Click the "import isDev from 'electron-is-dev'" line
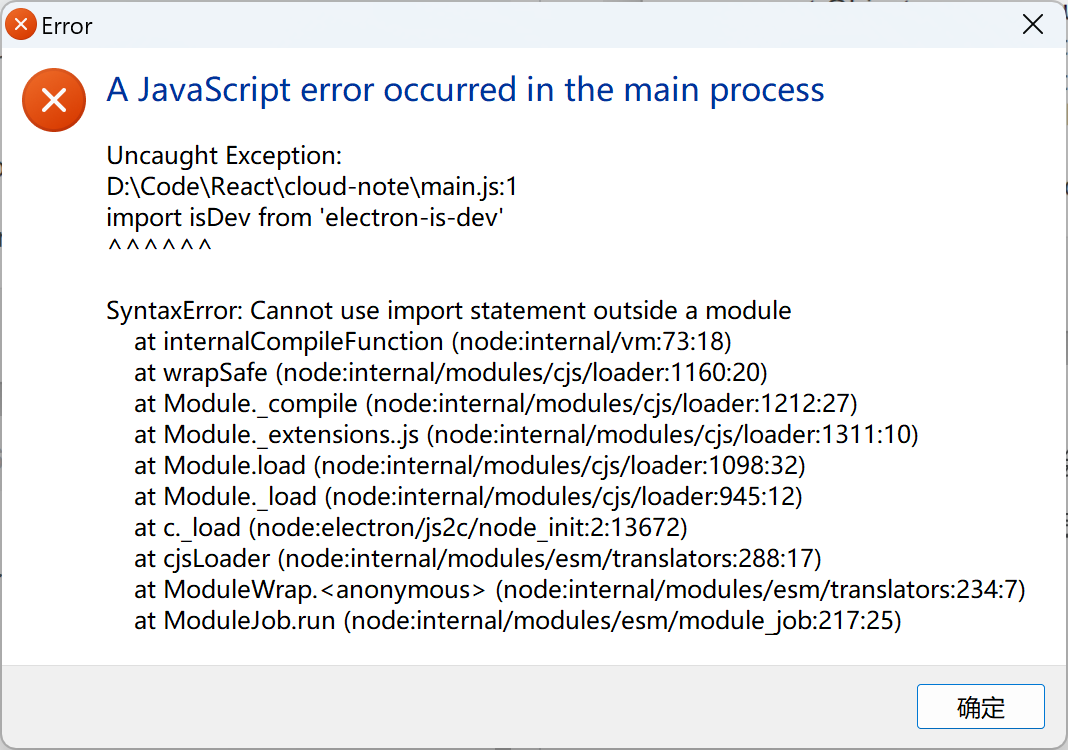Image resolution: width=1068 pixels, height=750 pixels. point(304,217)
